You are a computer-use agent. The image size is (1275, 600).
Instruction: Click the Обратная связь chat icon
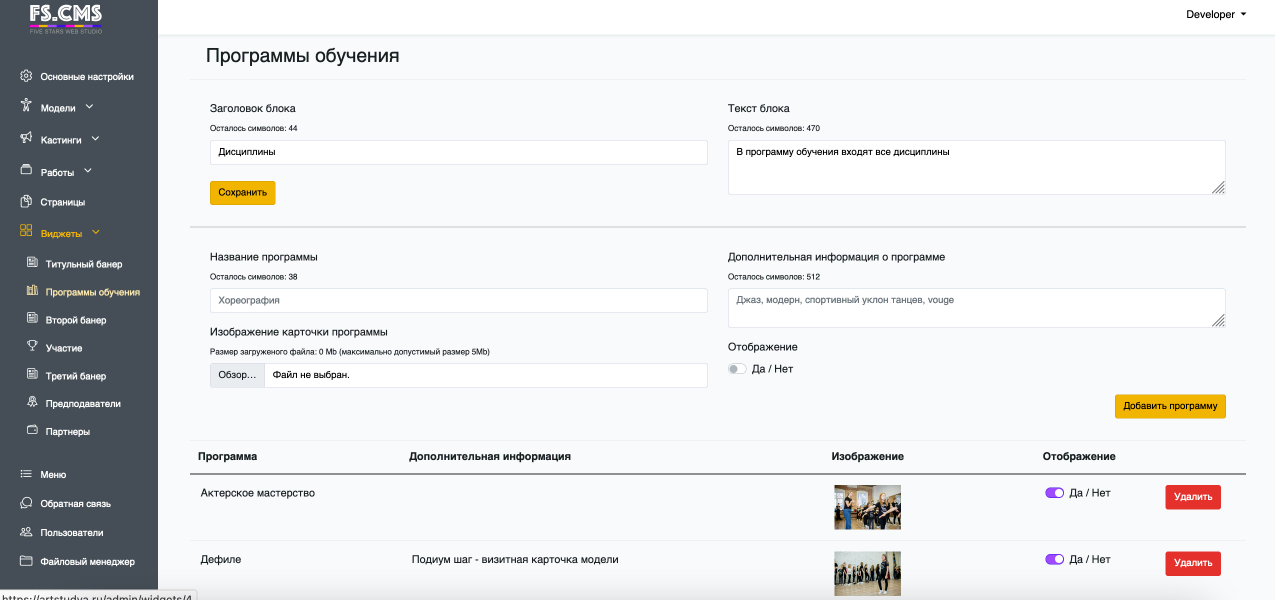pyautogui.click(x=26, y=503)
